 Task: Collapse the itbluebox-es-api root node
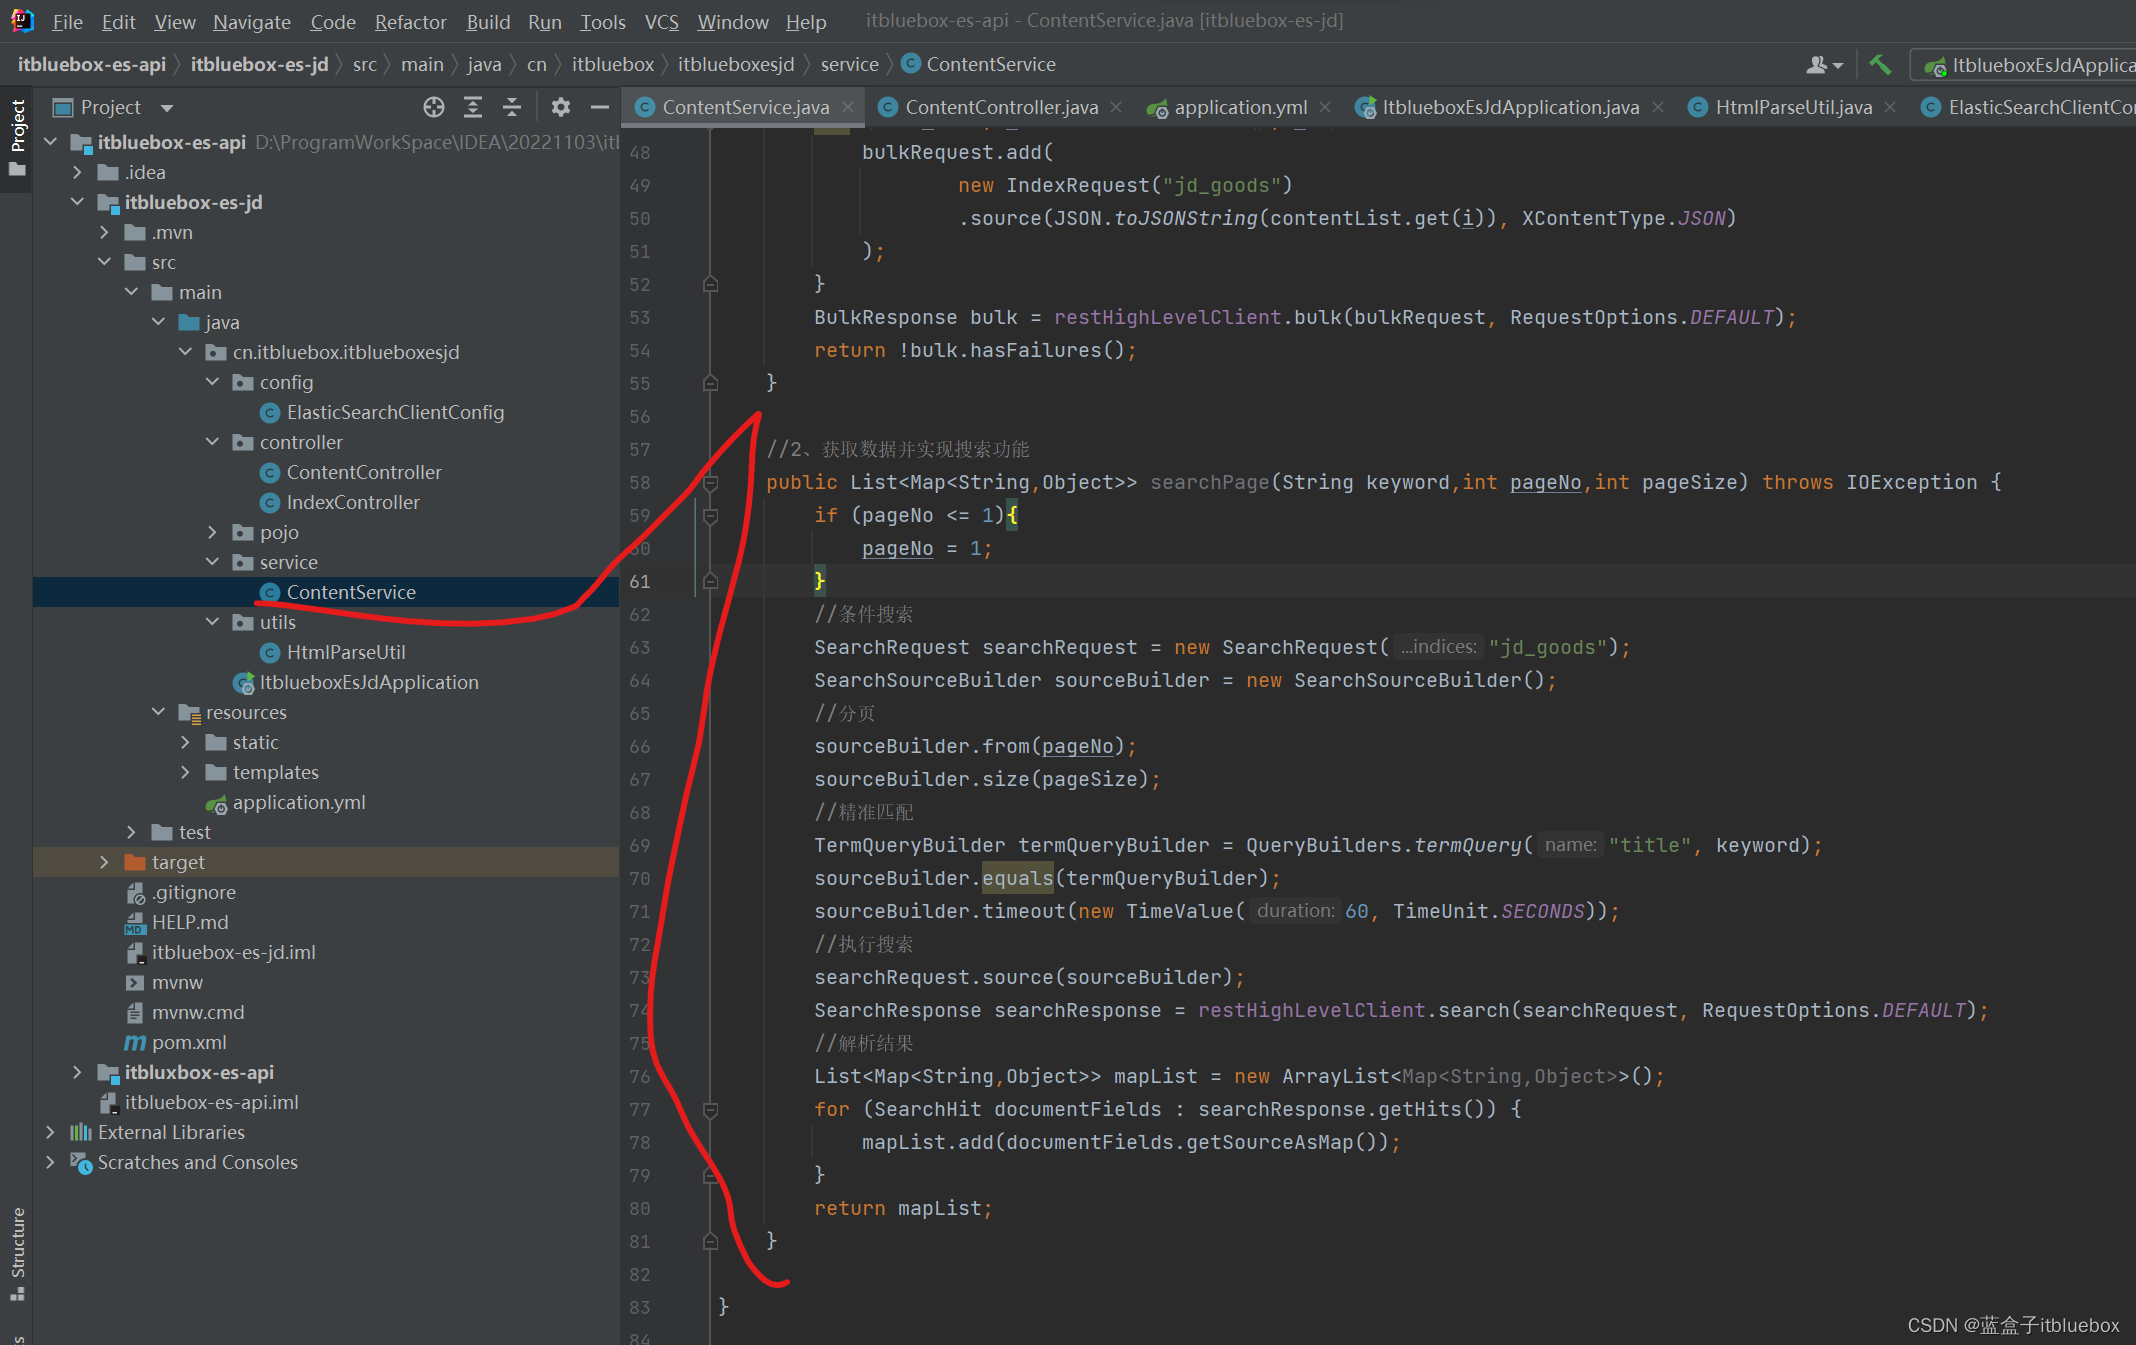click(x=51, y=142)
